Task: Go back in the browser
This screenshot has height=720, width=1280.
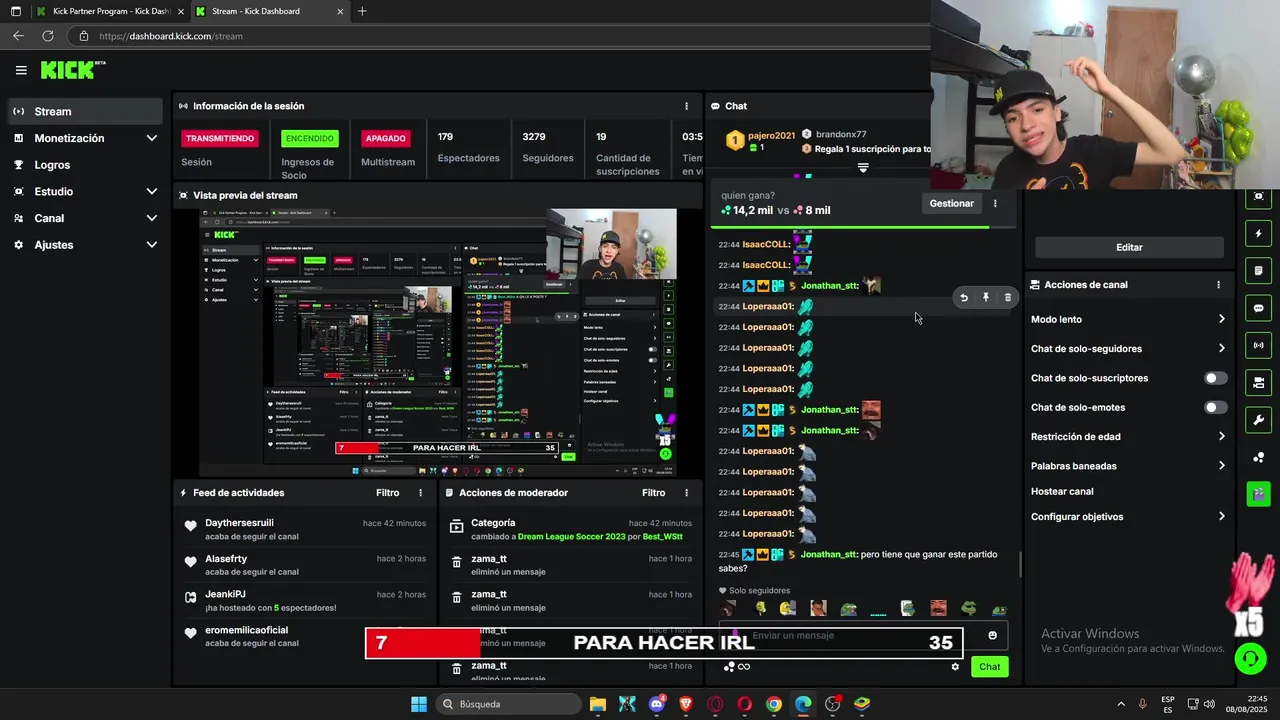Action: [x=18, y=36]
